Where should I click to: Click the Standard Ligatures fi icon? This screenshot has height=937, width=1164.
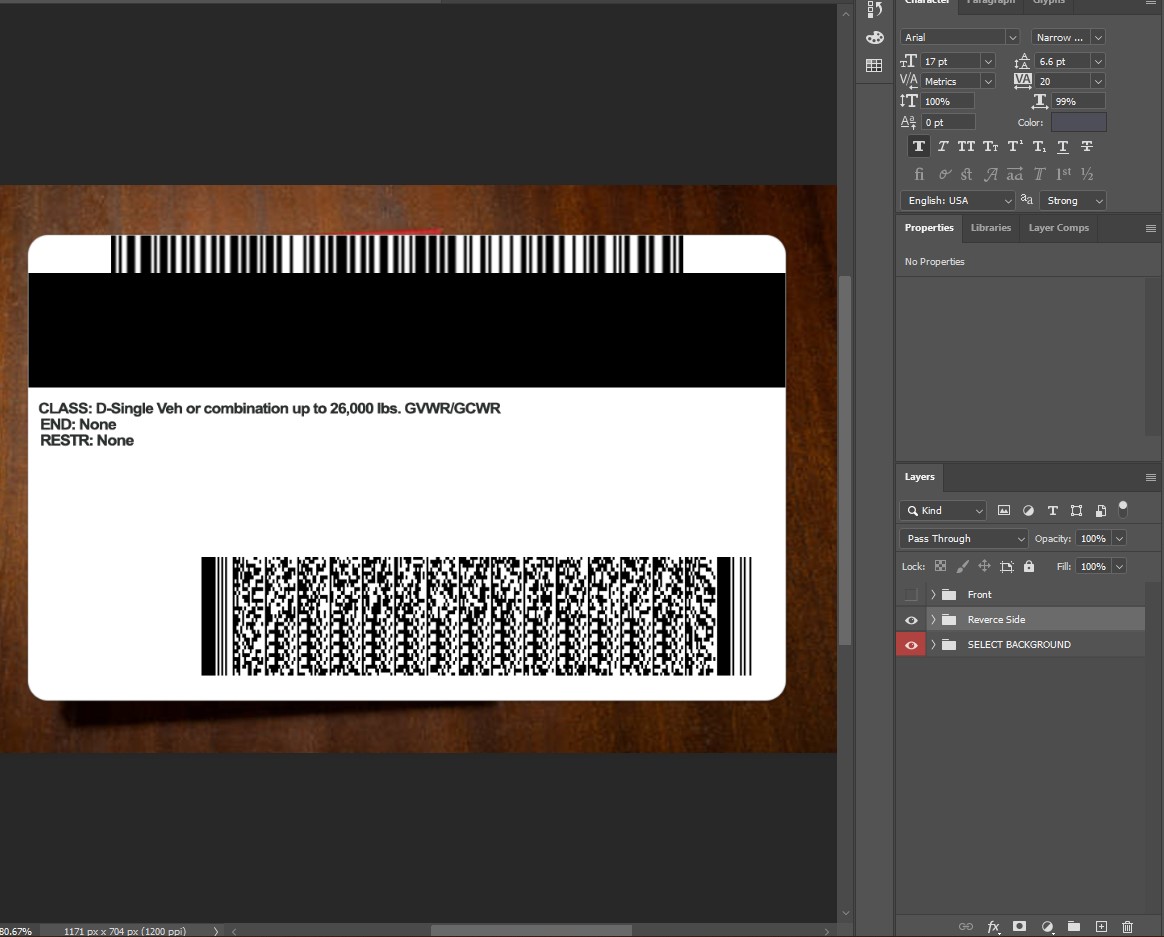919,174
